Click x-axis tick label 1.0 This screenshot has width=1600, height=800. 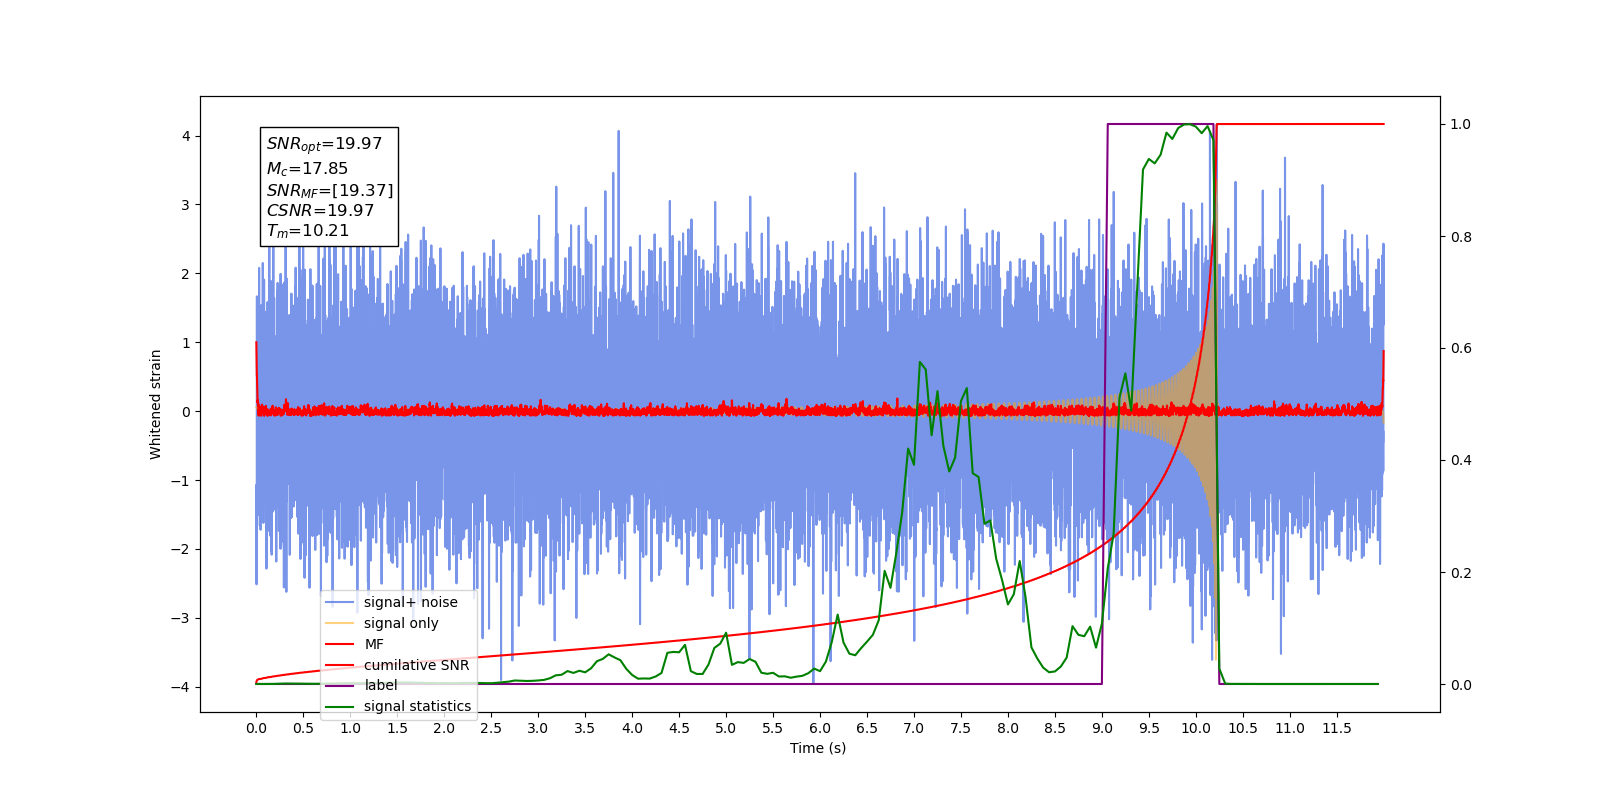click(x=350, y=728)
